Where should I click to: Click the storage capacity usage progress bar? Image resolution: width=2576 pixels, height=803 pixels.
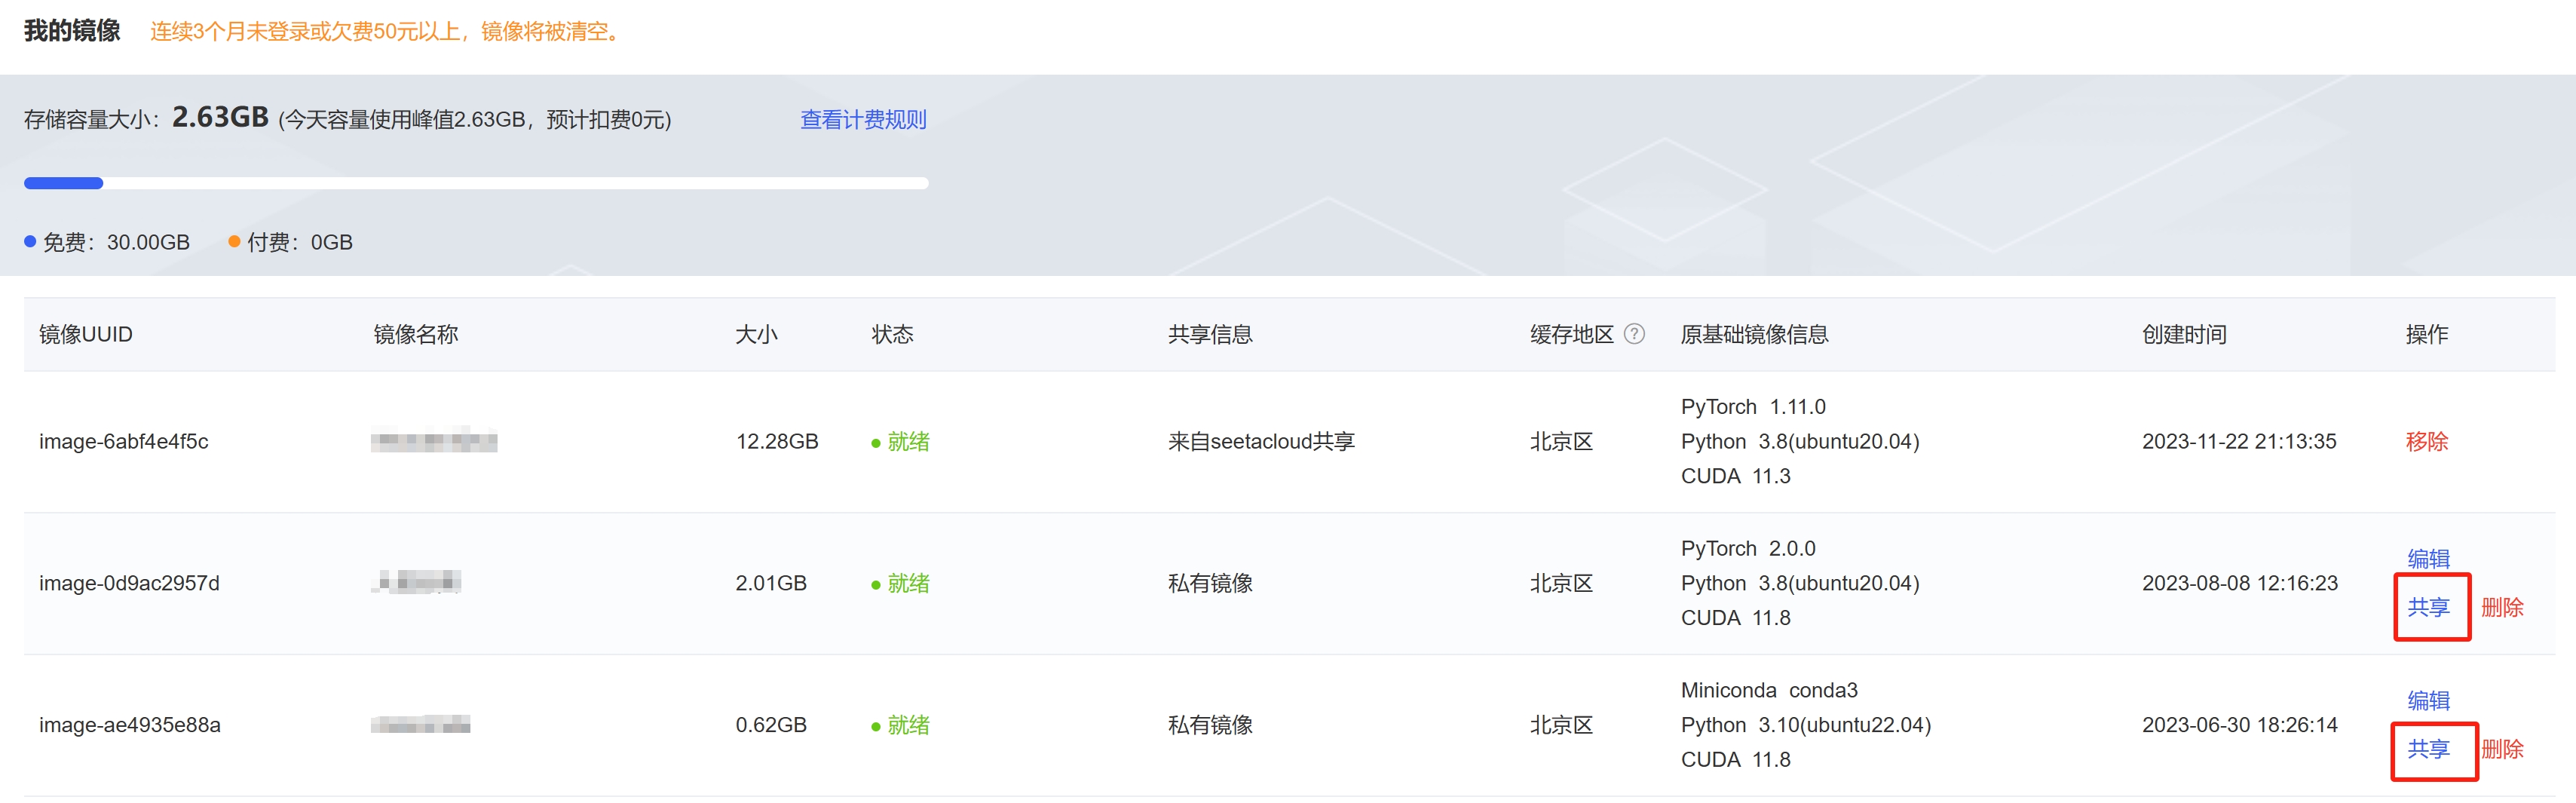pos(476,183)
